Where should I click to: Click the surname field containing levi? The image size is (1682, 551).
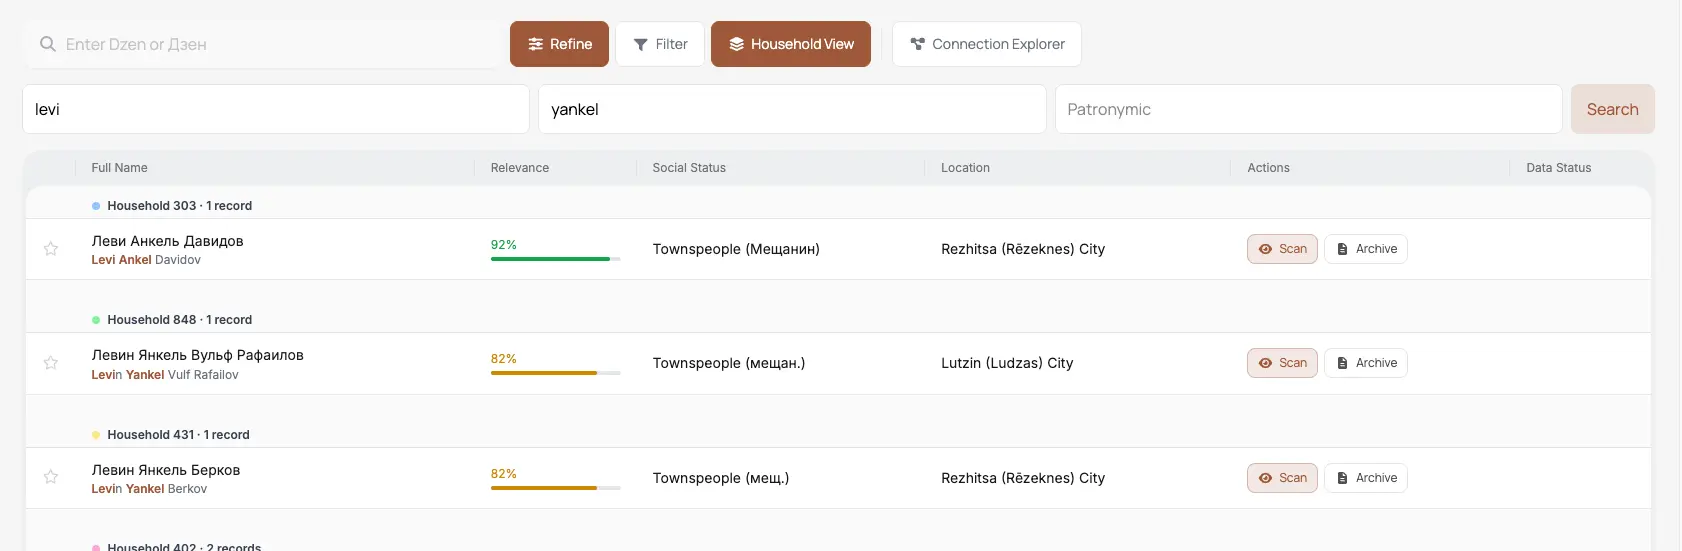point(276,109)
